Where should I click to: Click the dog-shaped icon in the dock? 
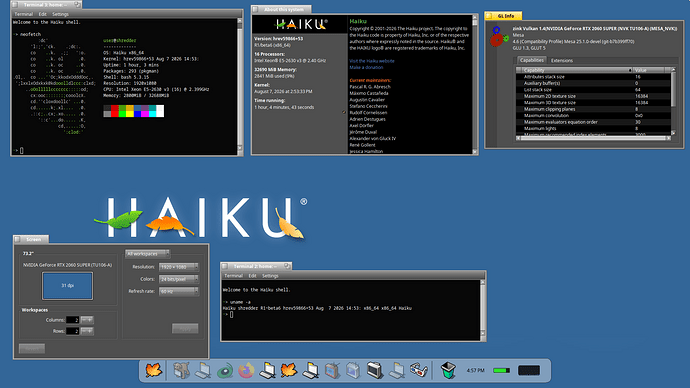(181, 370)
